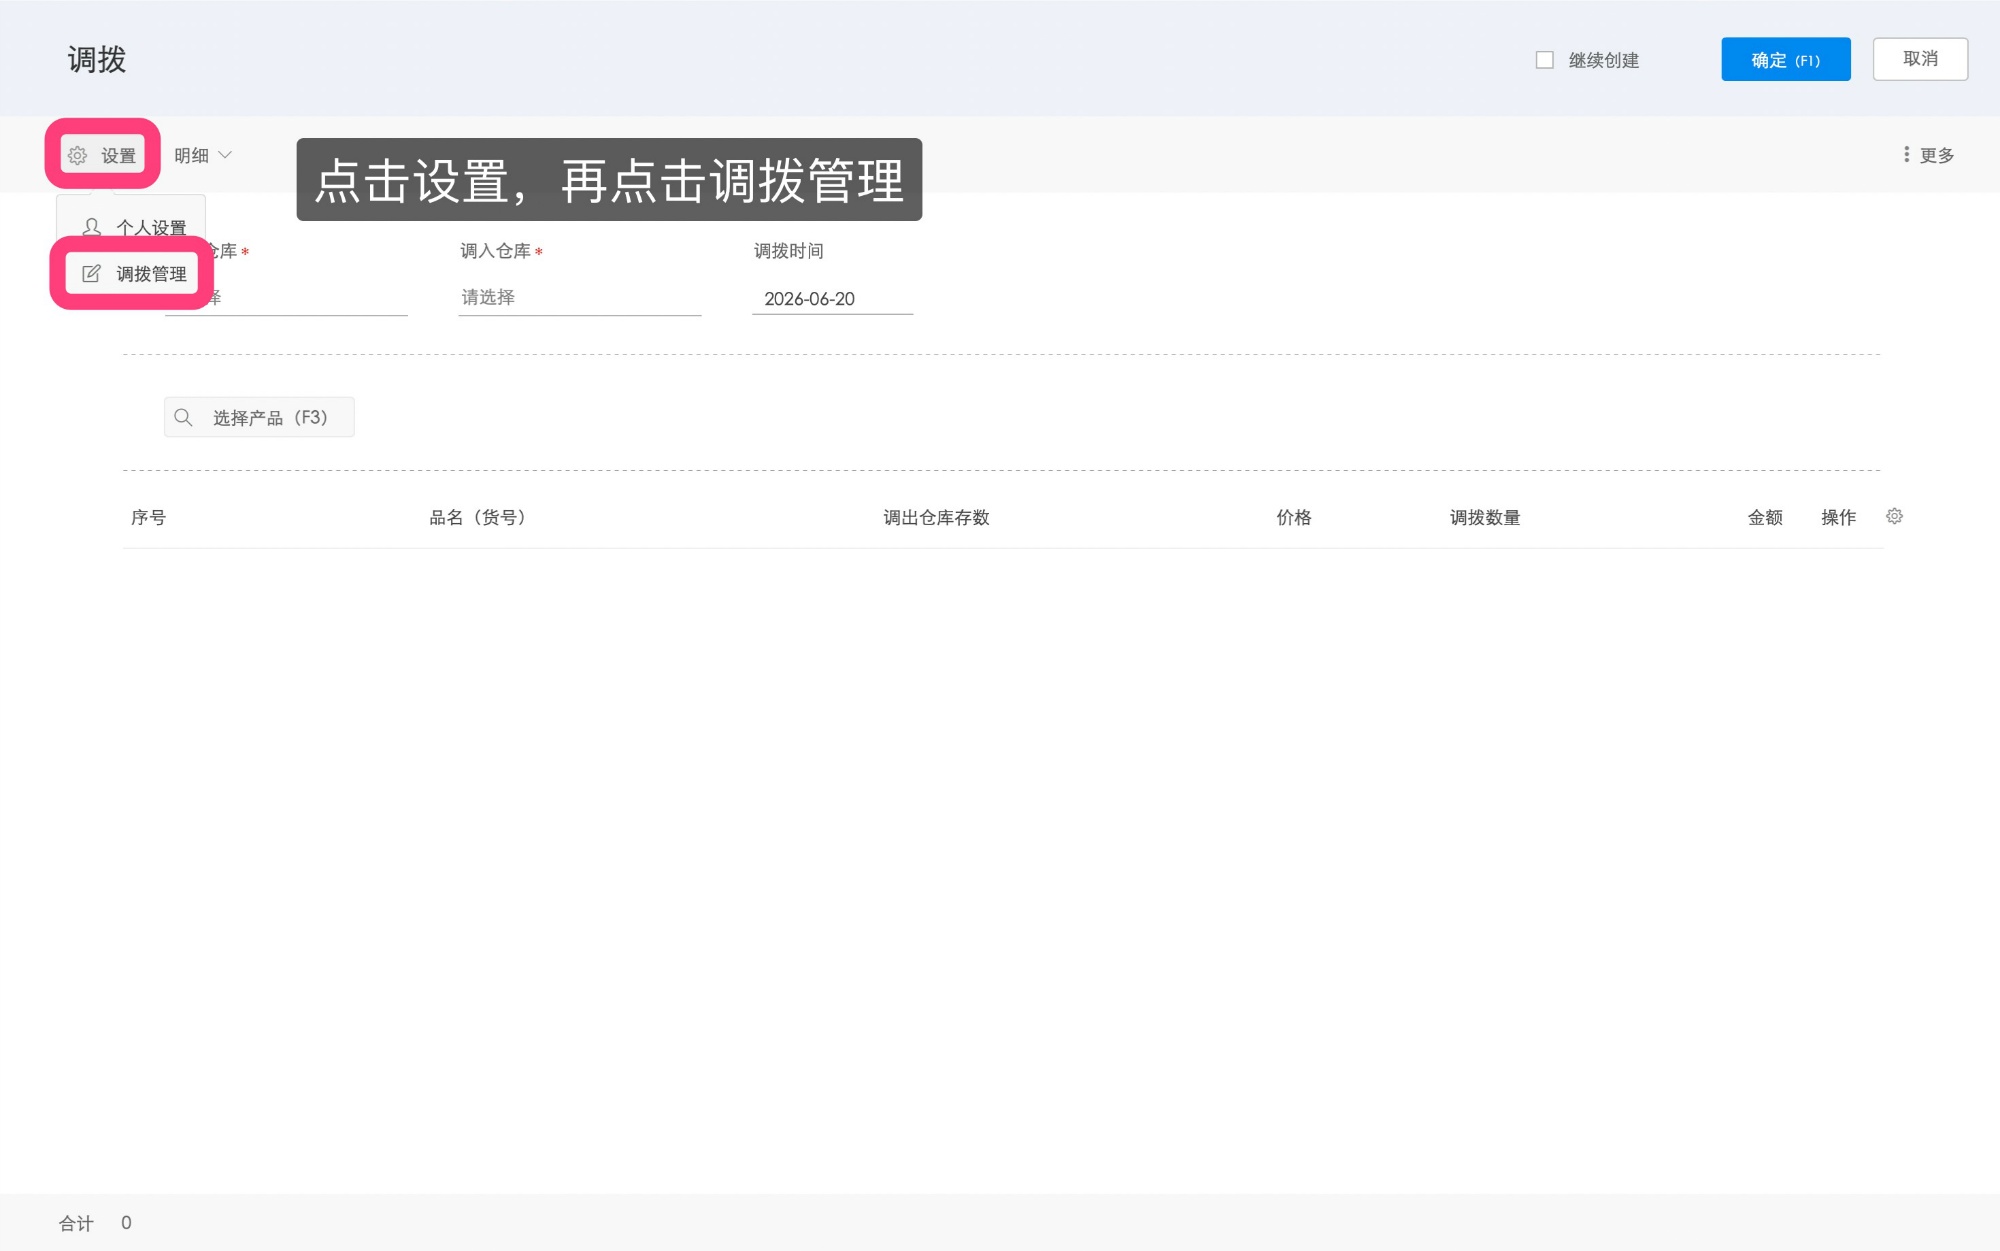Click the 调拨管理 edit icon
The width and height of the screenshot is (2000, 1251).
tap(91, 273)
